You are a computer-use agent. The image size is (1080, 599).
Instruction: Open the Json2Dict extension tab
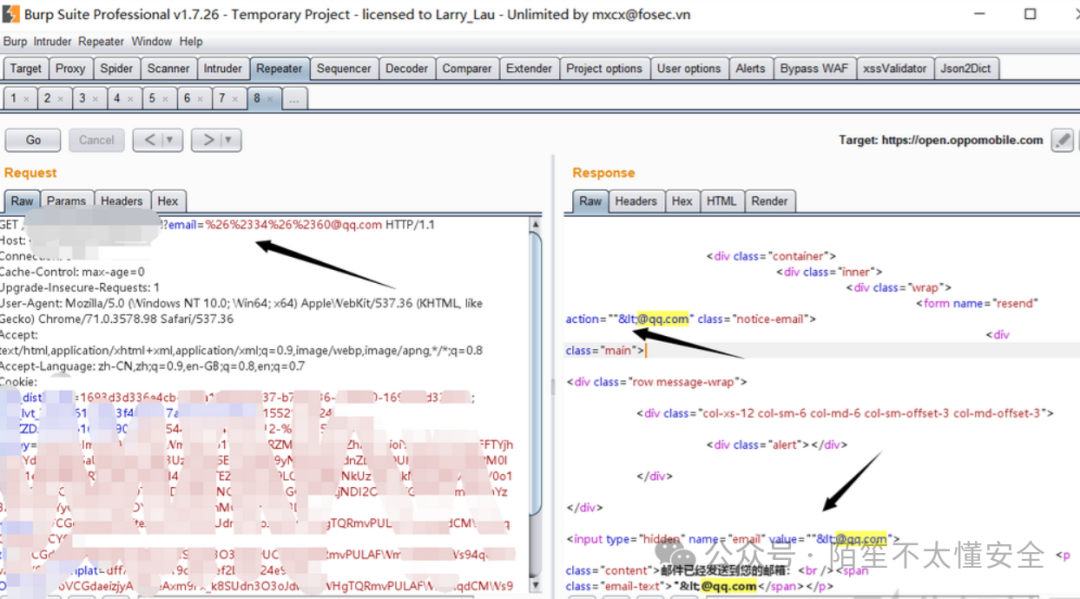(x=964, y=68)
